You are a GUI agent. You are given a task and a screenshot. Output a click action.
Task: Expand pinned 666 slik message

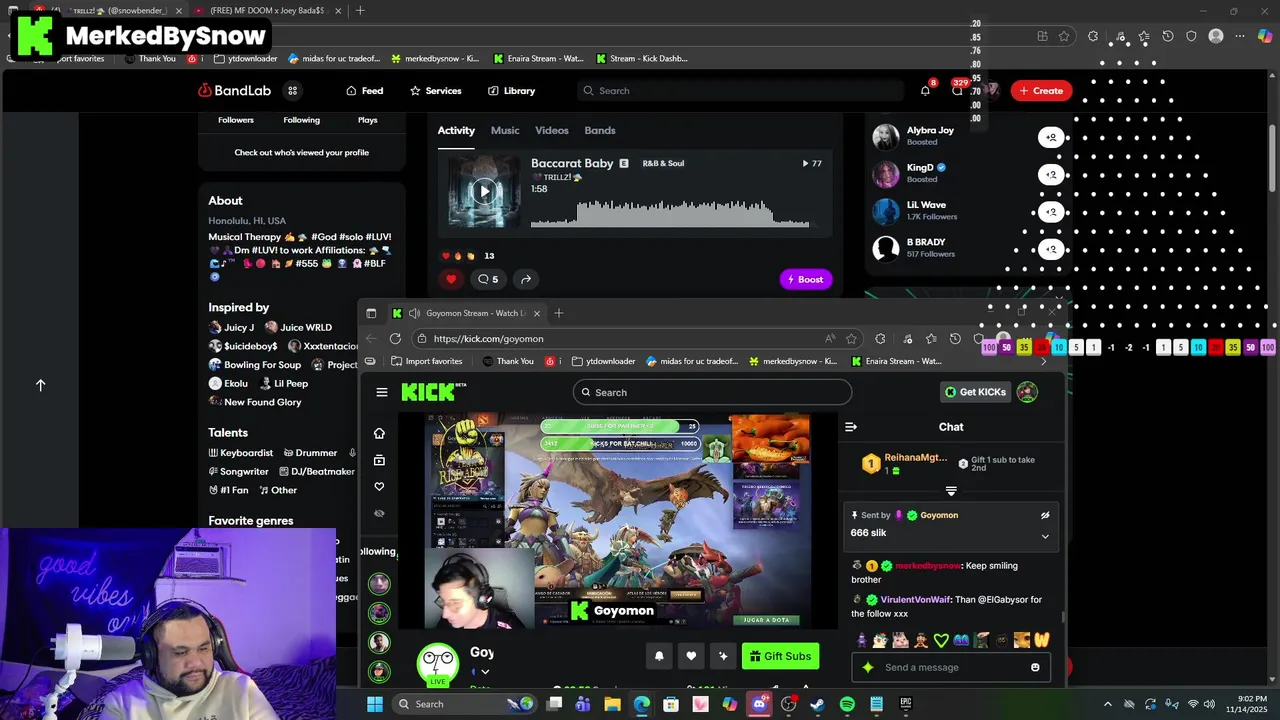pyautogui.click(x=1045, y=536)
